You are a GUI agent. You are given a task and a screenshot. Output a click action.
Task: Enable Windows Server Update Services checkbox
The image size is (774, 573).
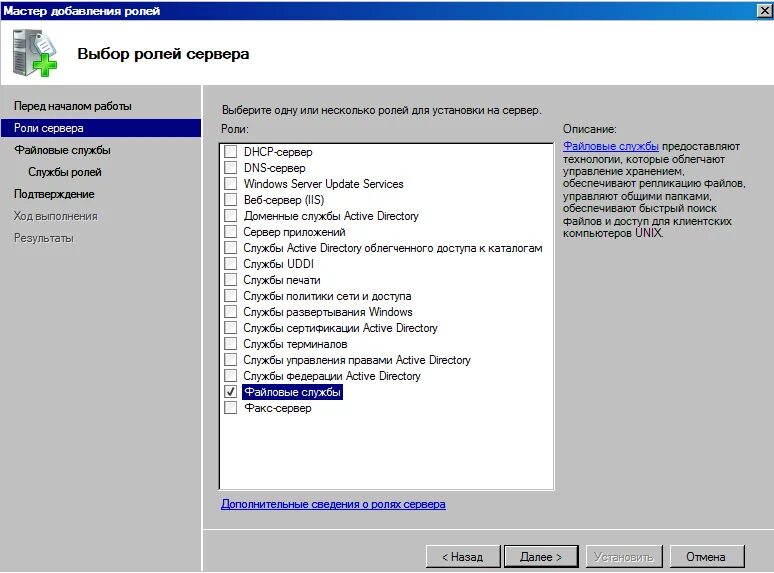[x=231, y=184]
